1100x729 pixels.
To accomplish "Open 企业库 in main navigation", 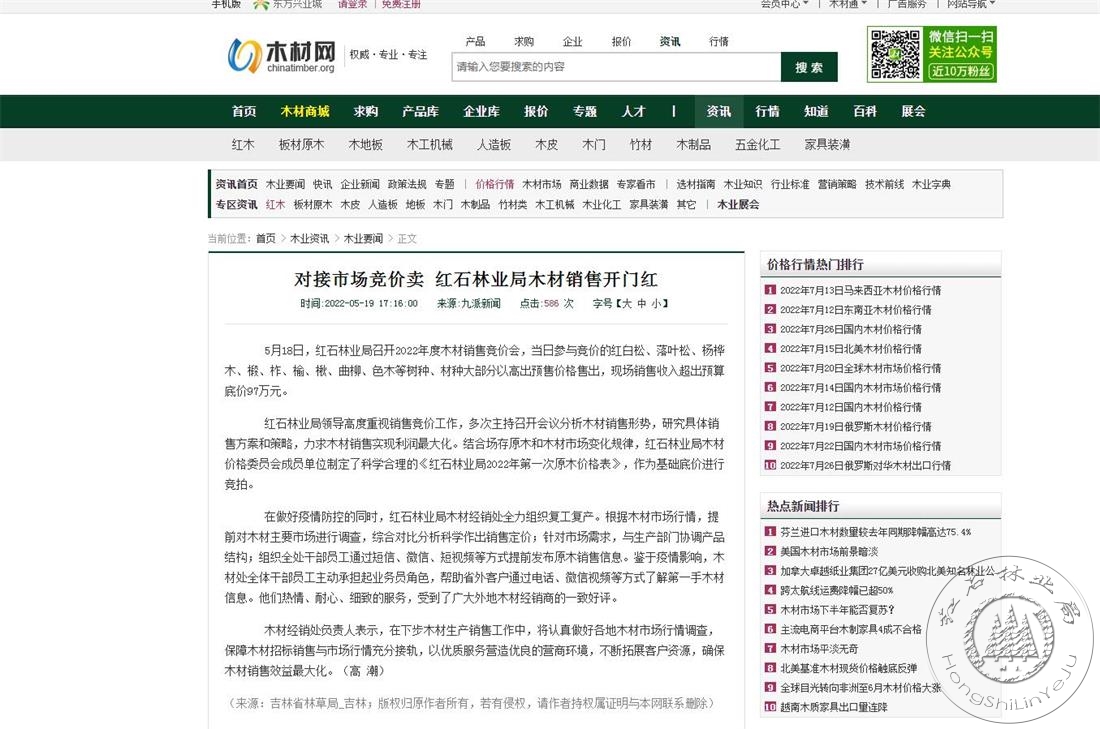I will (x=481, y=111).
